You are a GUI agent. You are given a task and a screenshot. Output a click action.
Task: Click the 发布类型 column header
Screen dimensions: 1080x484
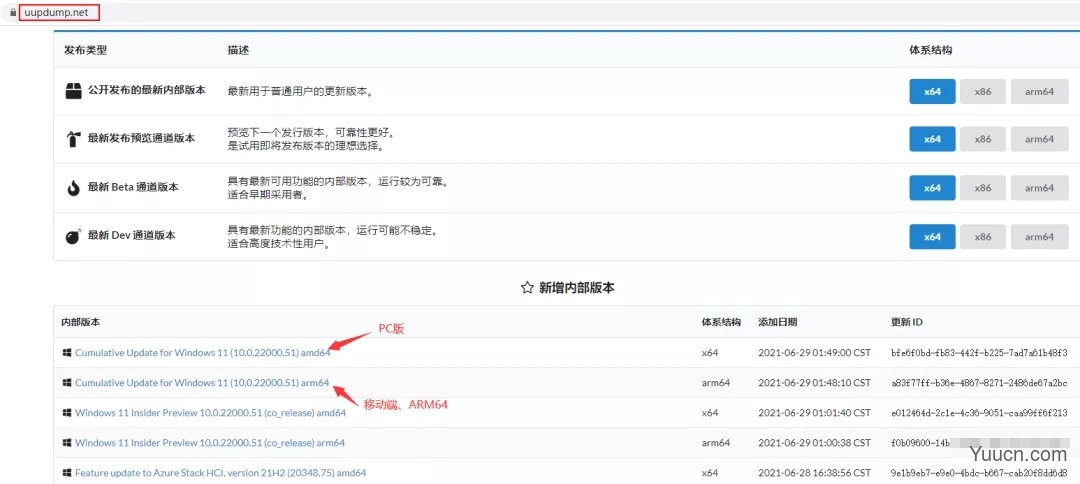point(85,50)
